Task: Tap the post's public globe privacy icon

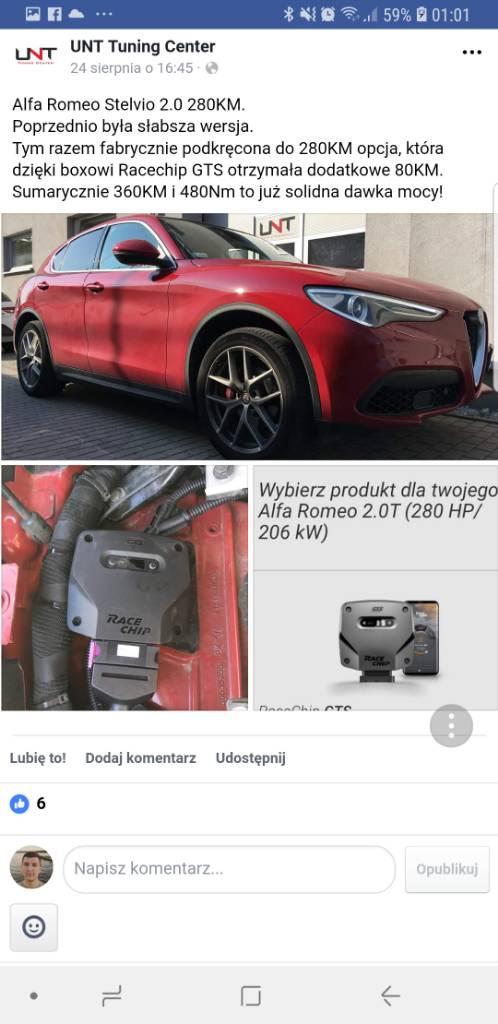Action: (x=211, y=68)
